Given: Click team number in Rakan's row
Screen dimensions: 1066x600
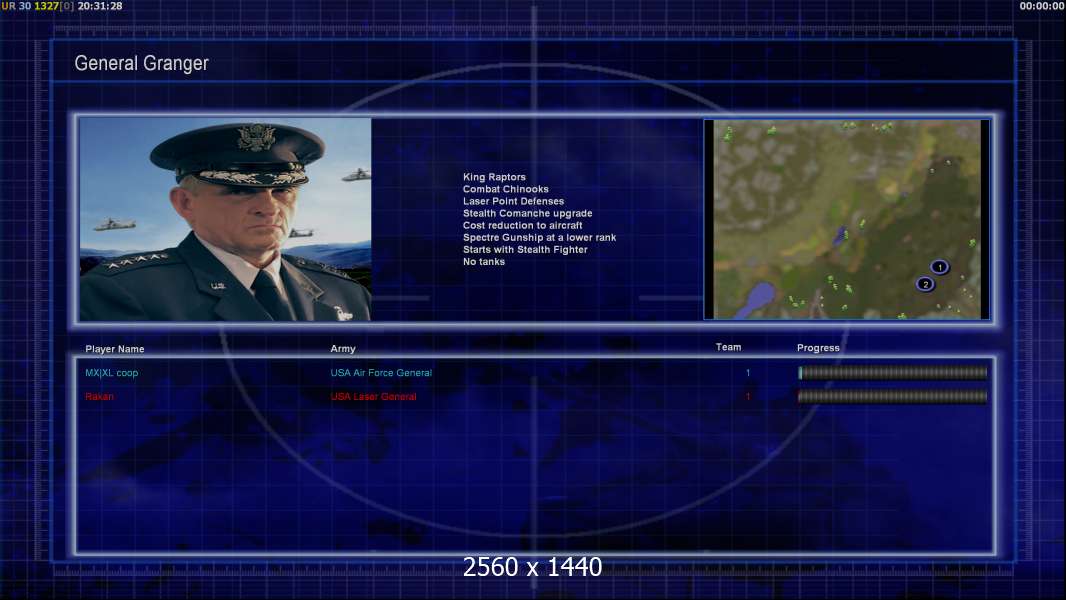Looking at the screenshot, I should [x=748, y=397].
